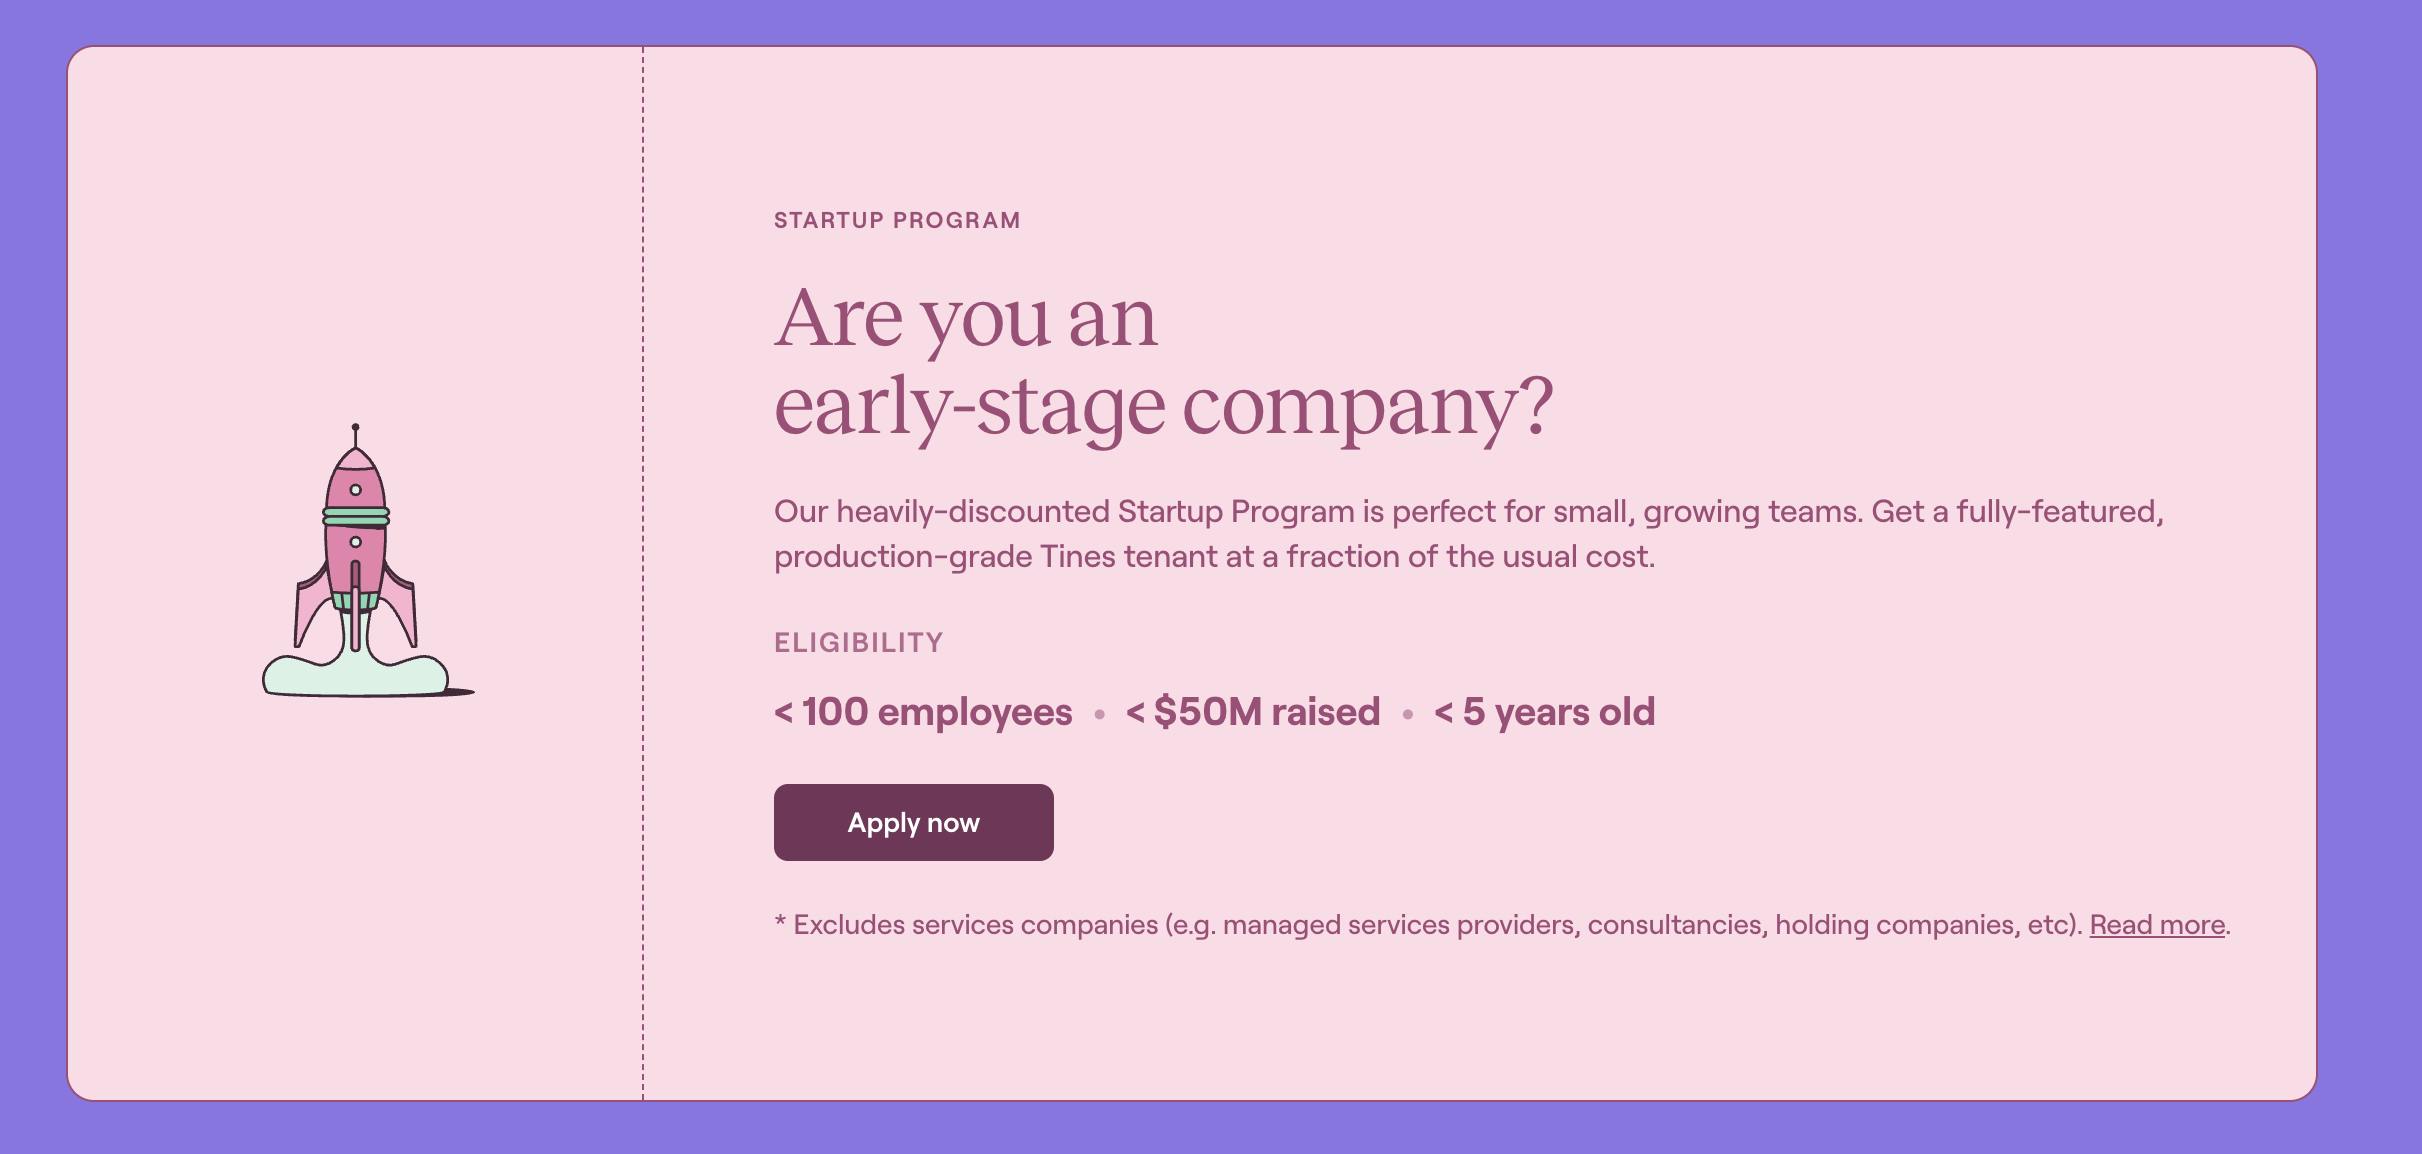Image resolution: width=2422 pixels, height=1154 pixels.
Task: Select the STARTUP PROGRAM label
Action: 897,220
